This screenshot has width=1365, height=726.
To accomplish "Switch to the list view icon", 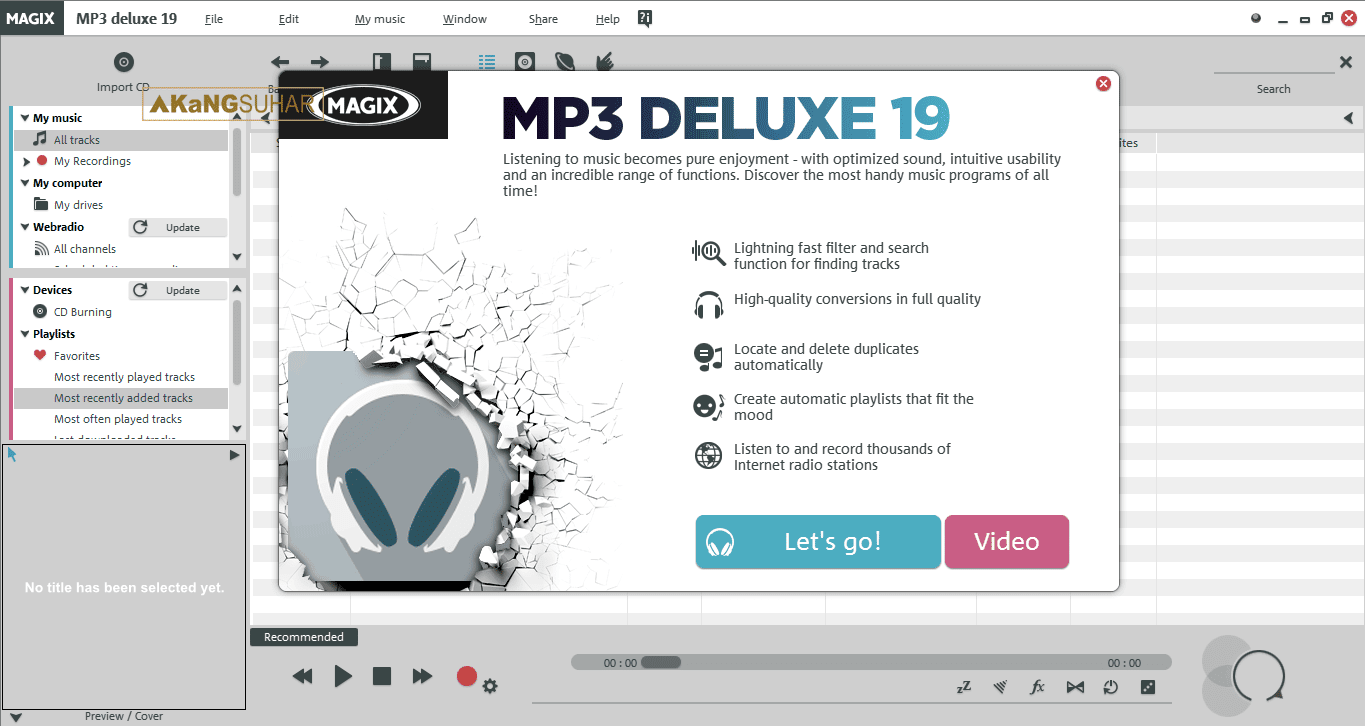I will click(x=487, y=62).
